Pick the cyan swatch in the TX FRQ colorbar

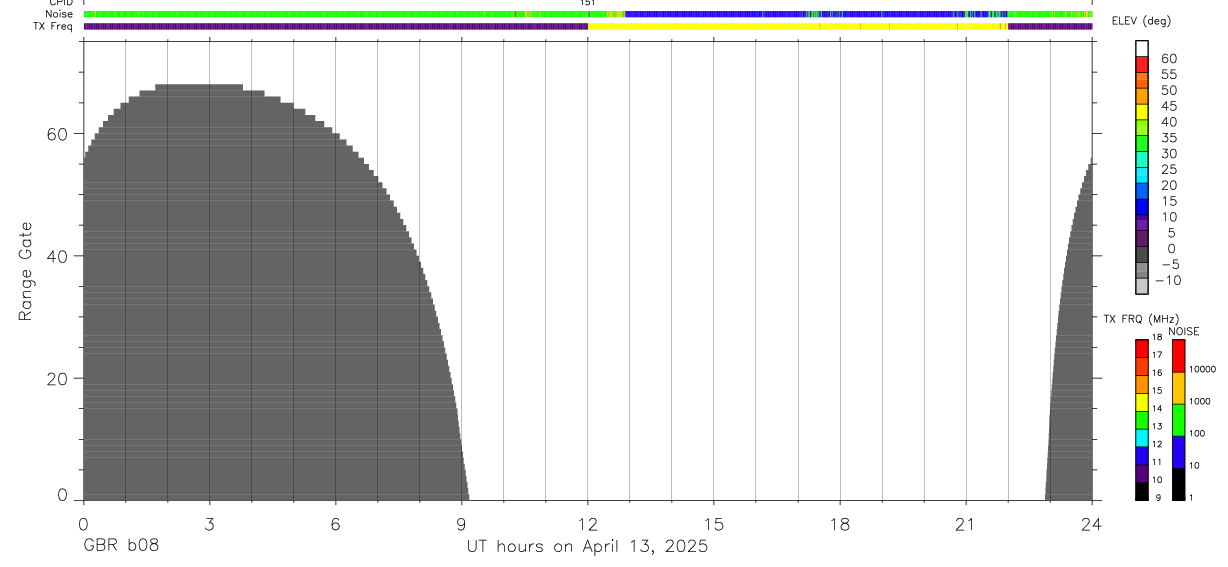point(1142,437)
